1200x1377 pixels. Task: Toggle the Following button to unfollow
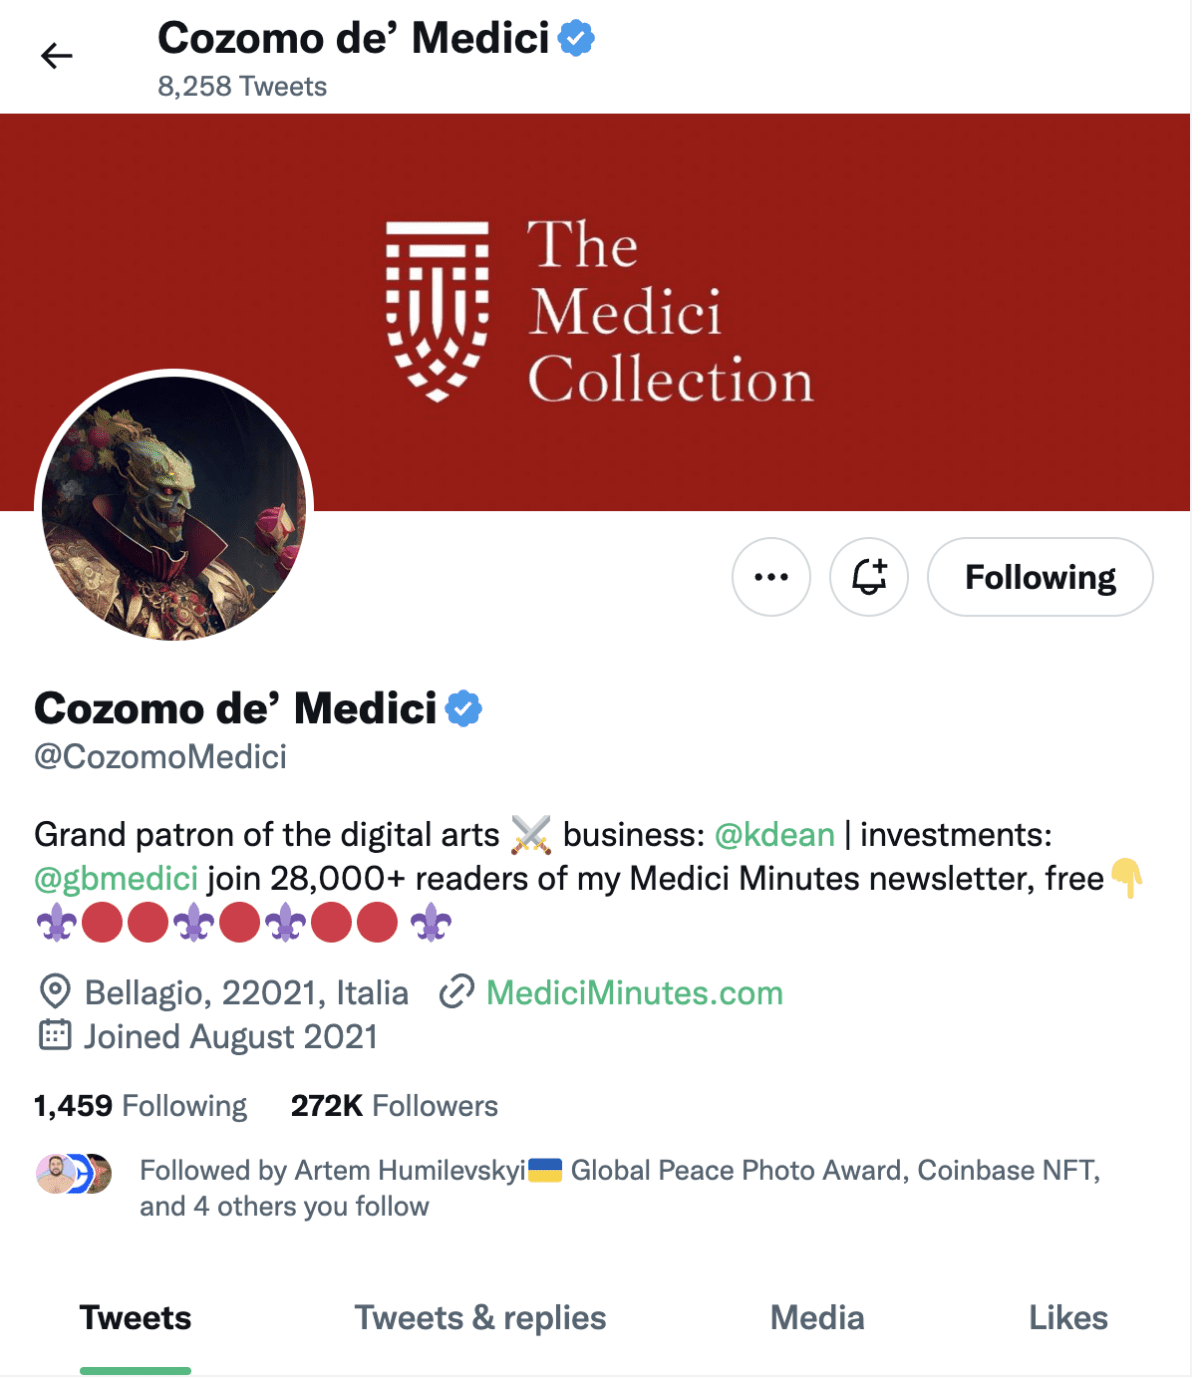tap(1039, 577)
